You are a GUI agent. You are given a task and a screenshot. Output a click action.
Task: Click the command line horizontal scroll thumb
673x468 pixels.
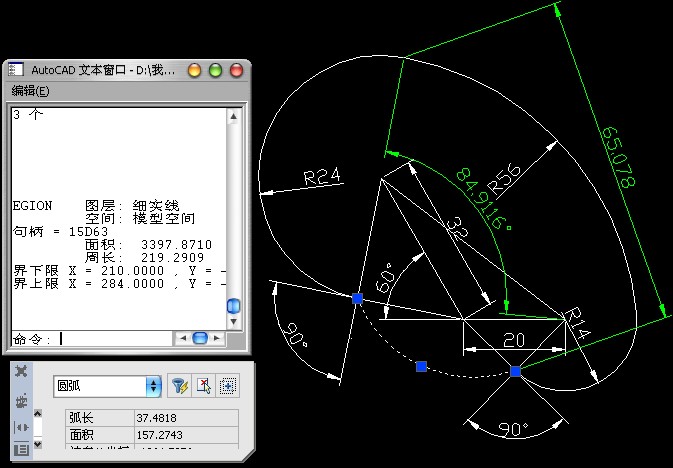(x=200, y=338)
